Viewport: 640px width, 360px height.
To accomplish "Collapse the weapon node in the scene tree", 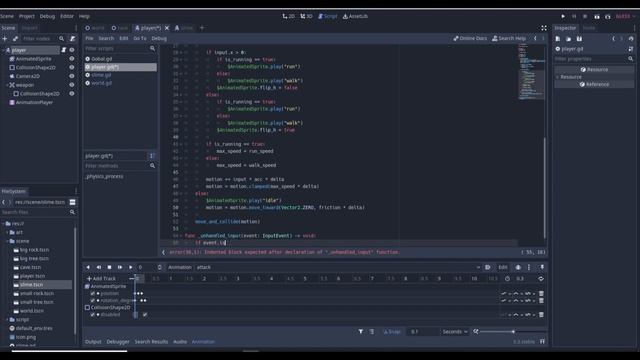I will (7, 85).
